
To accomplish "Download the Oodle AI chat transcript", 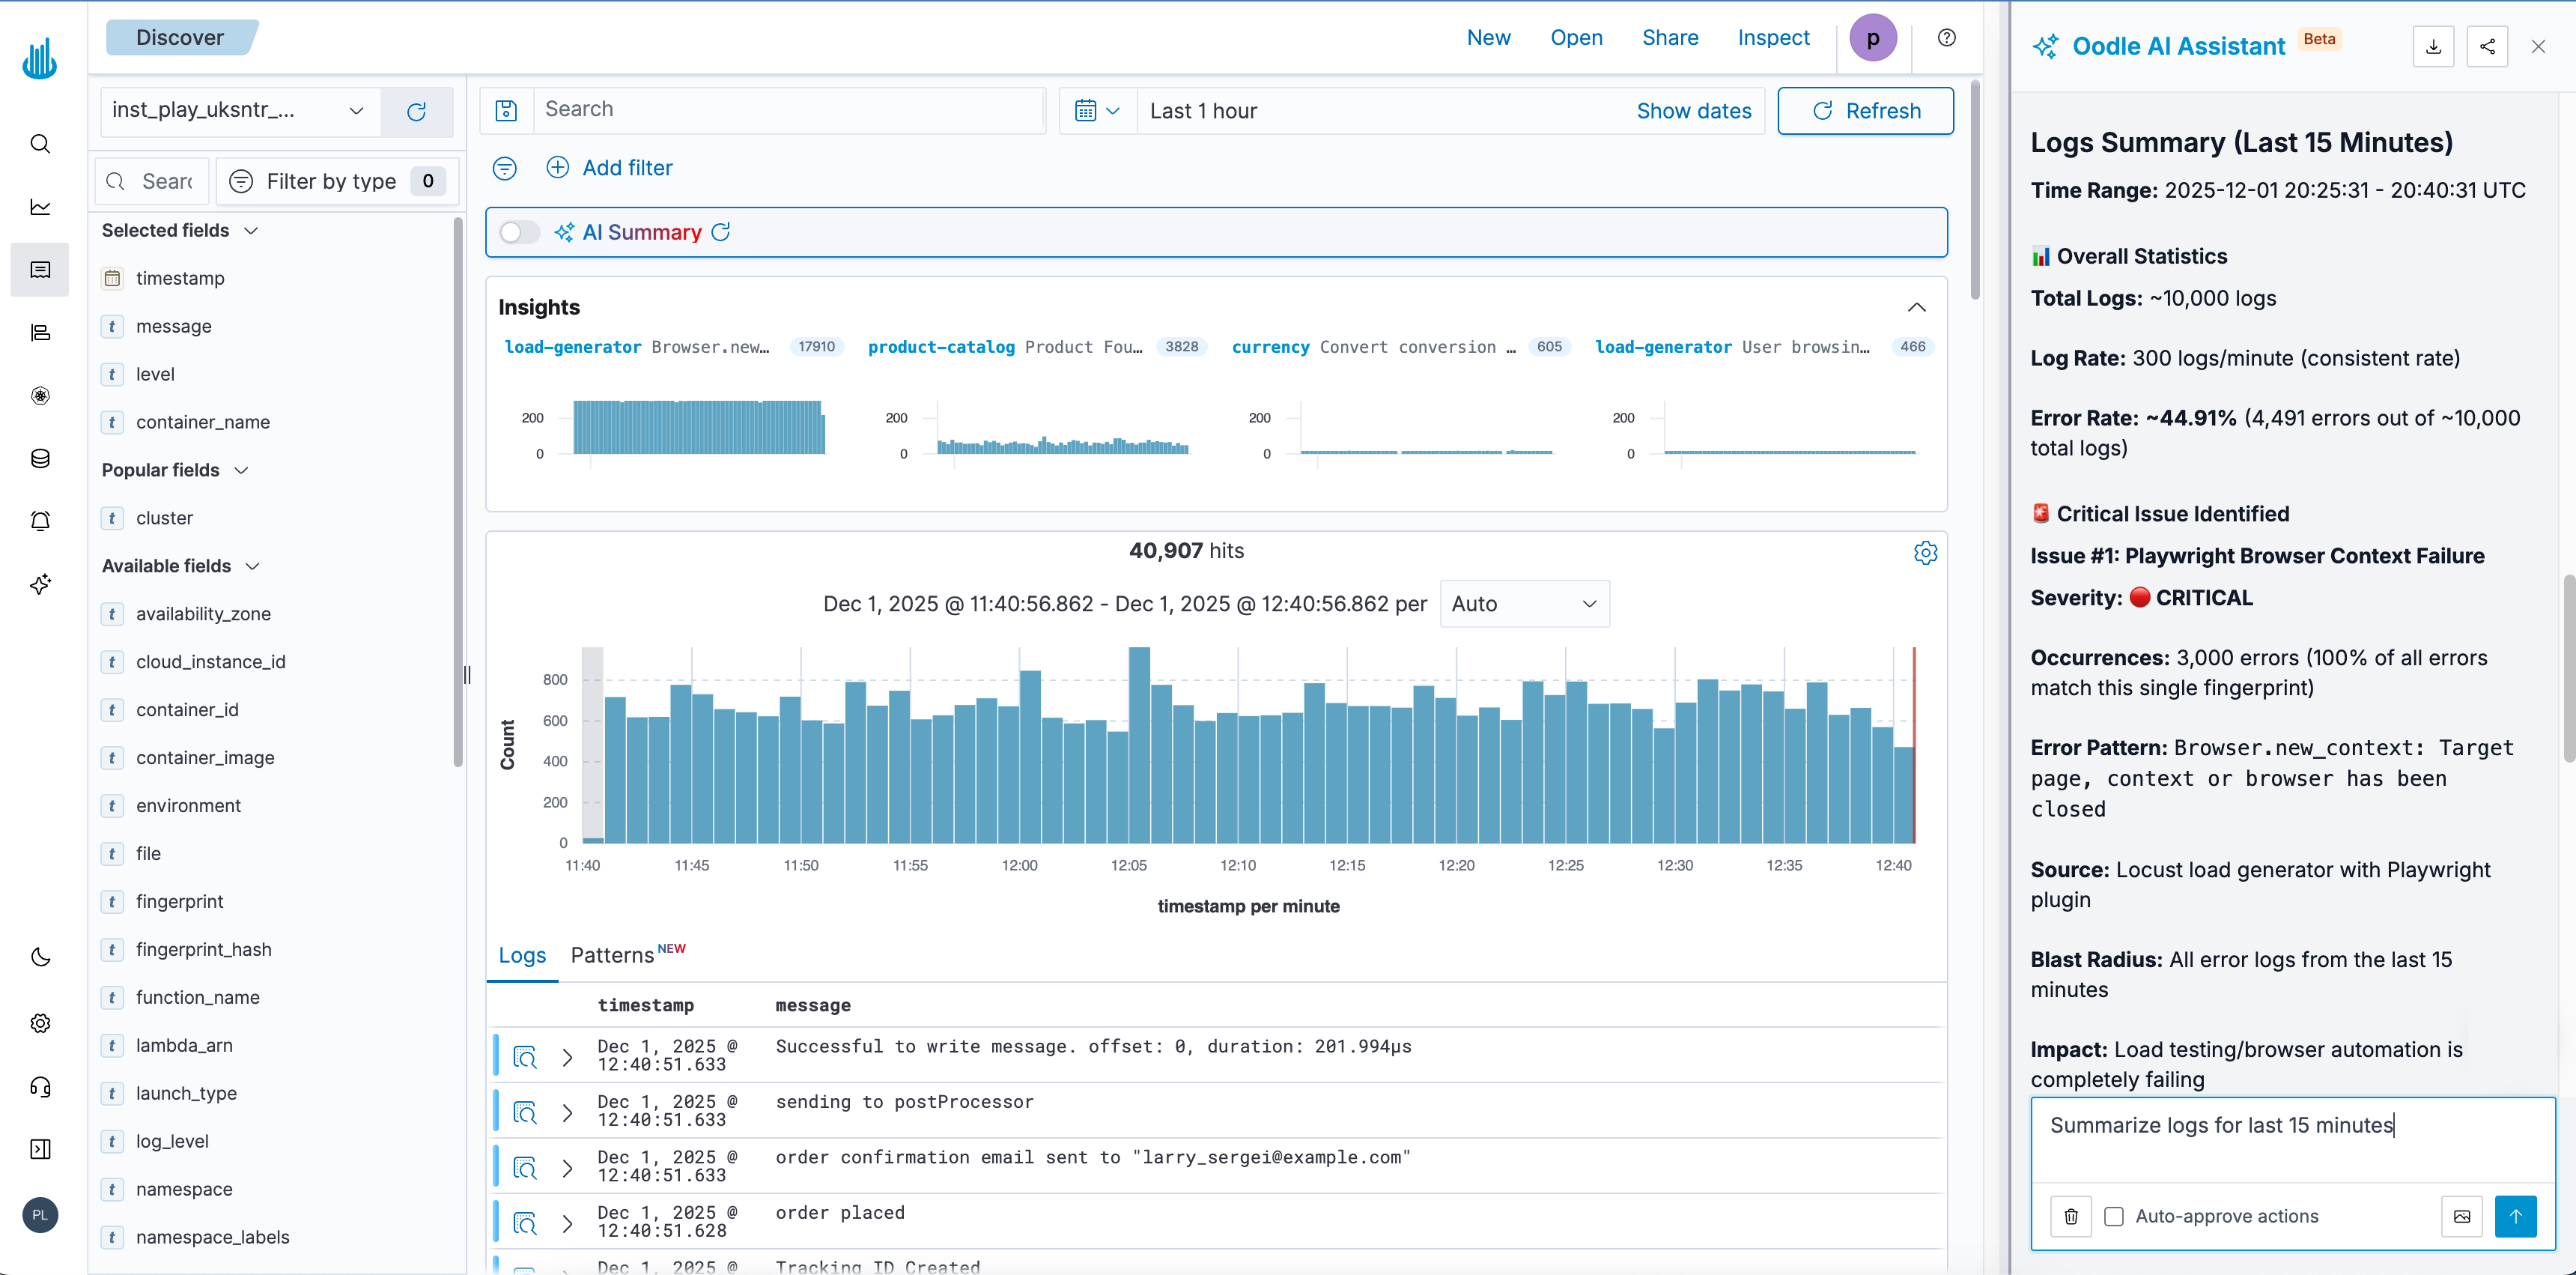I will 2434,46.
